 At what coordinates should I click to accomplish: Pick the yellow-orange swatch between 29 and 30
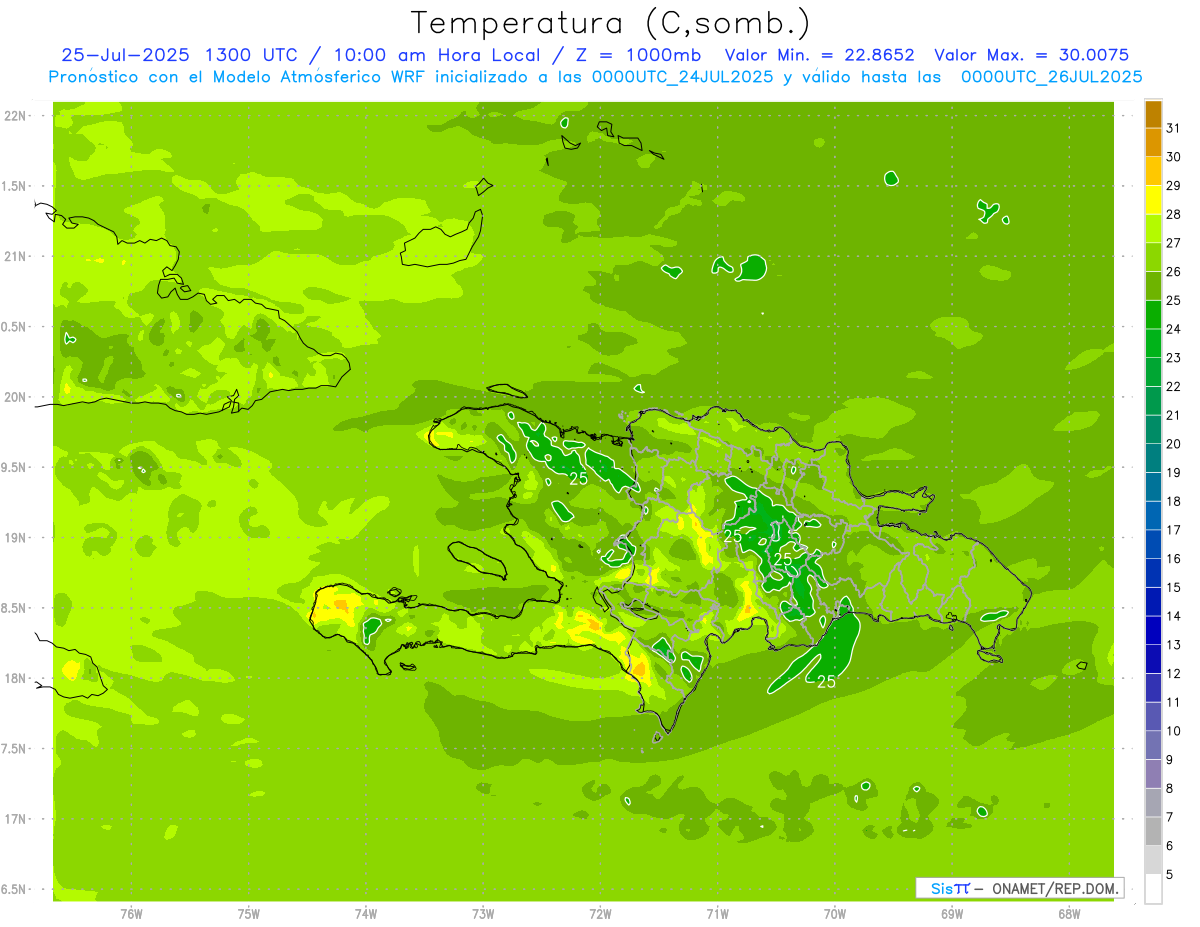pyautogui.click(x=1153, y=172)
